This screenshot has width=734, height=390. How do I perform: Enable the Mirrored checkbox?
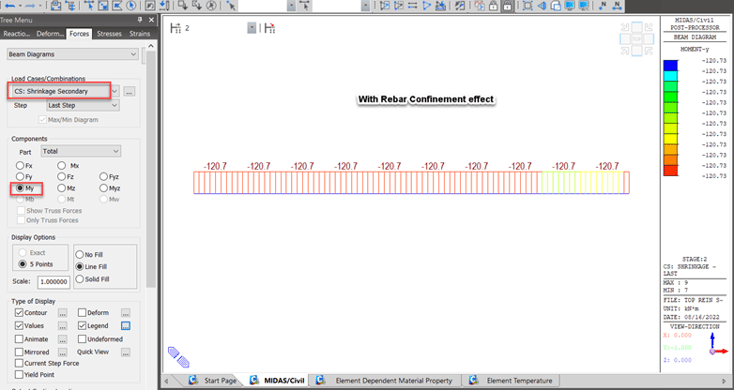coord(19,352)
